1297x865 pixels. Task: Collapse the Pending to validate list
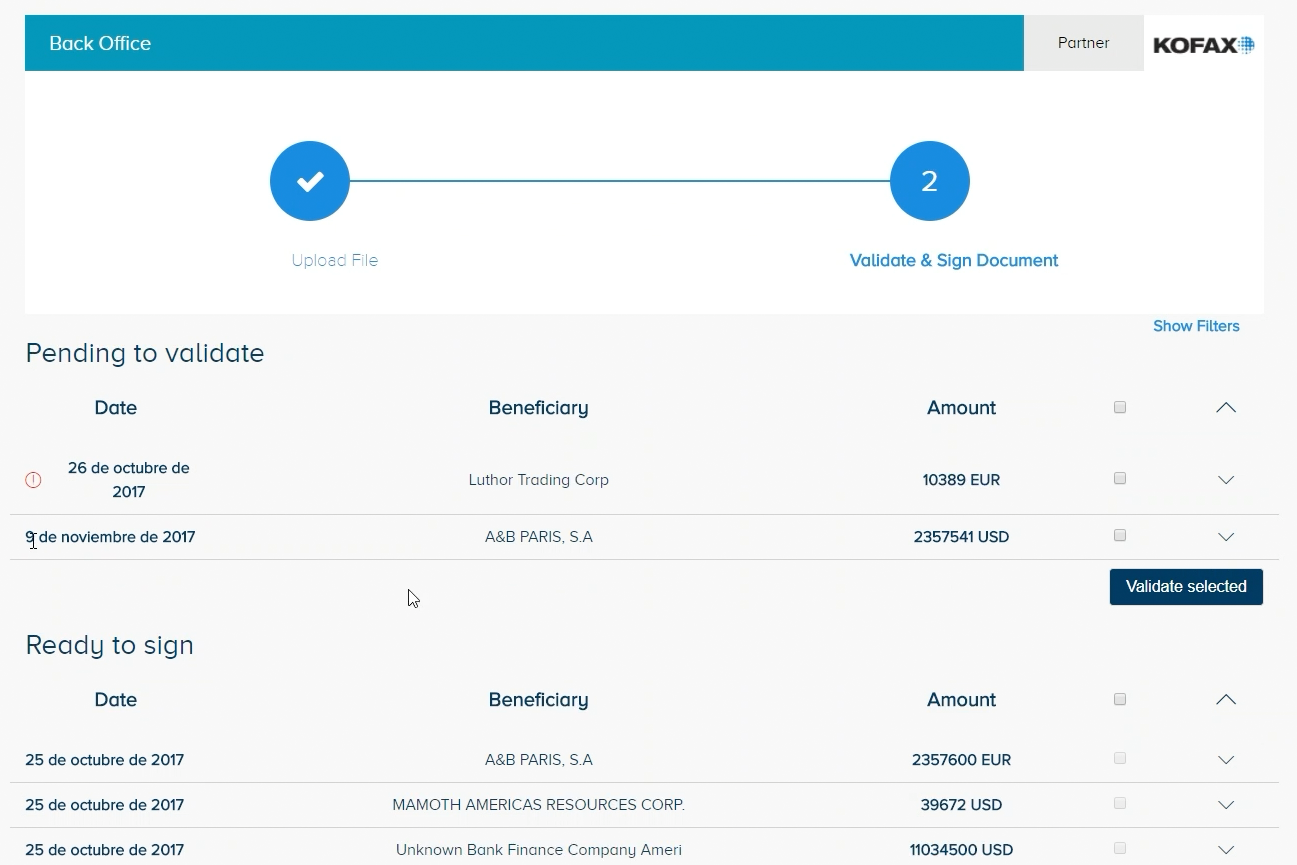pyautogui.click(x=1226, y=407)
